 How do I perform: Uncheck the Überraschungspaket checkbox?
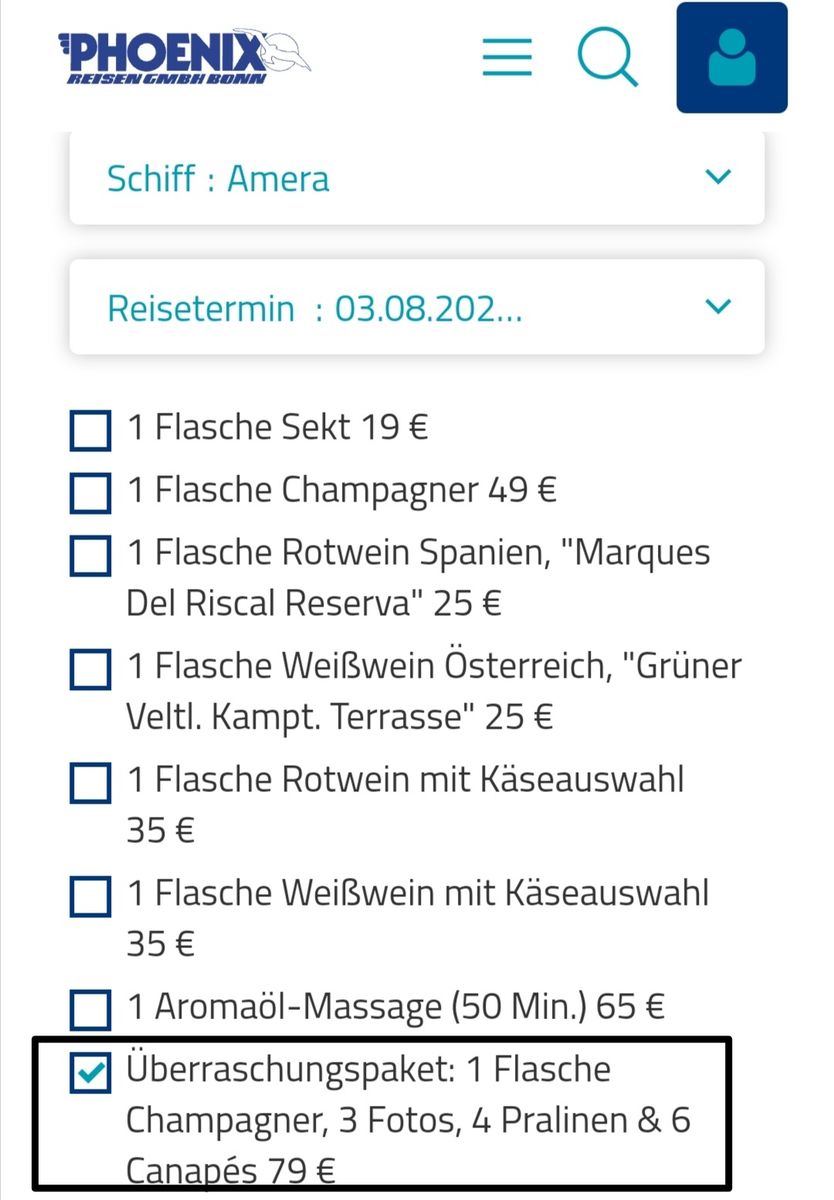90,1073
